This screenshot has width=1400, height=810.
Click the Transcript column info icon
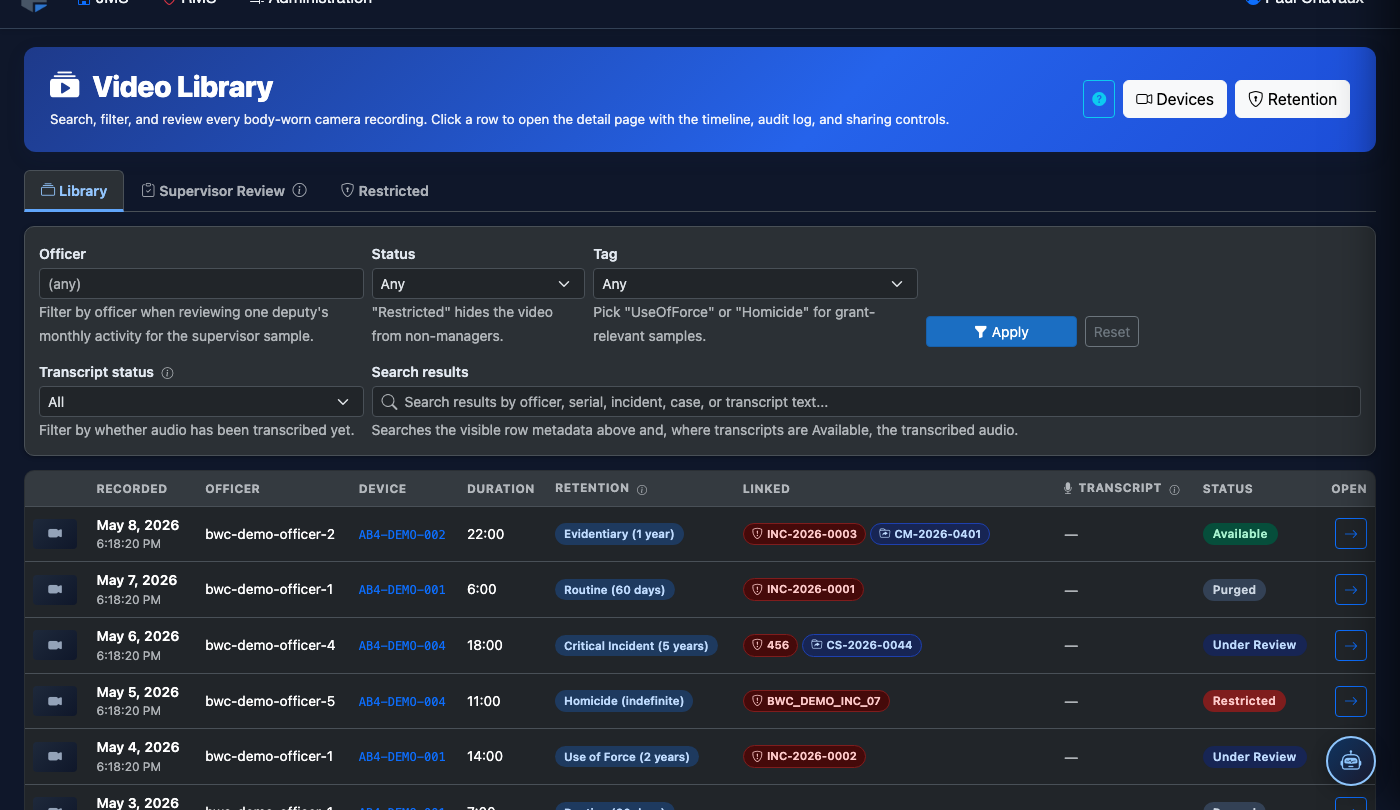coord(1174,490)
